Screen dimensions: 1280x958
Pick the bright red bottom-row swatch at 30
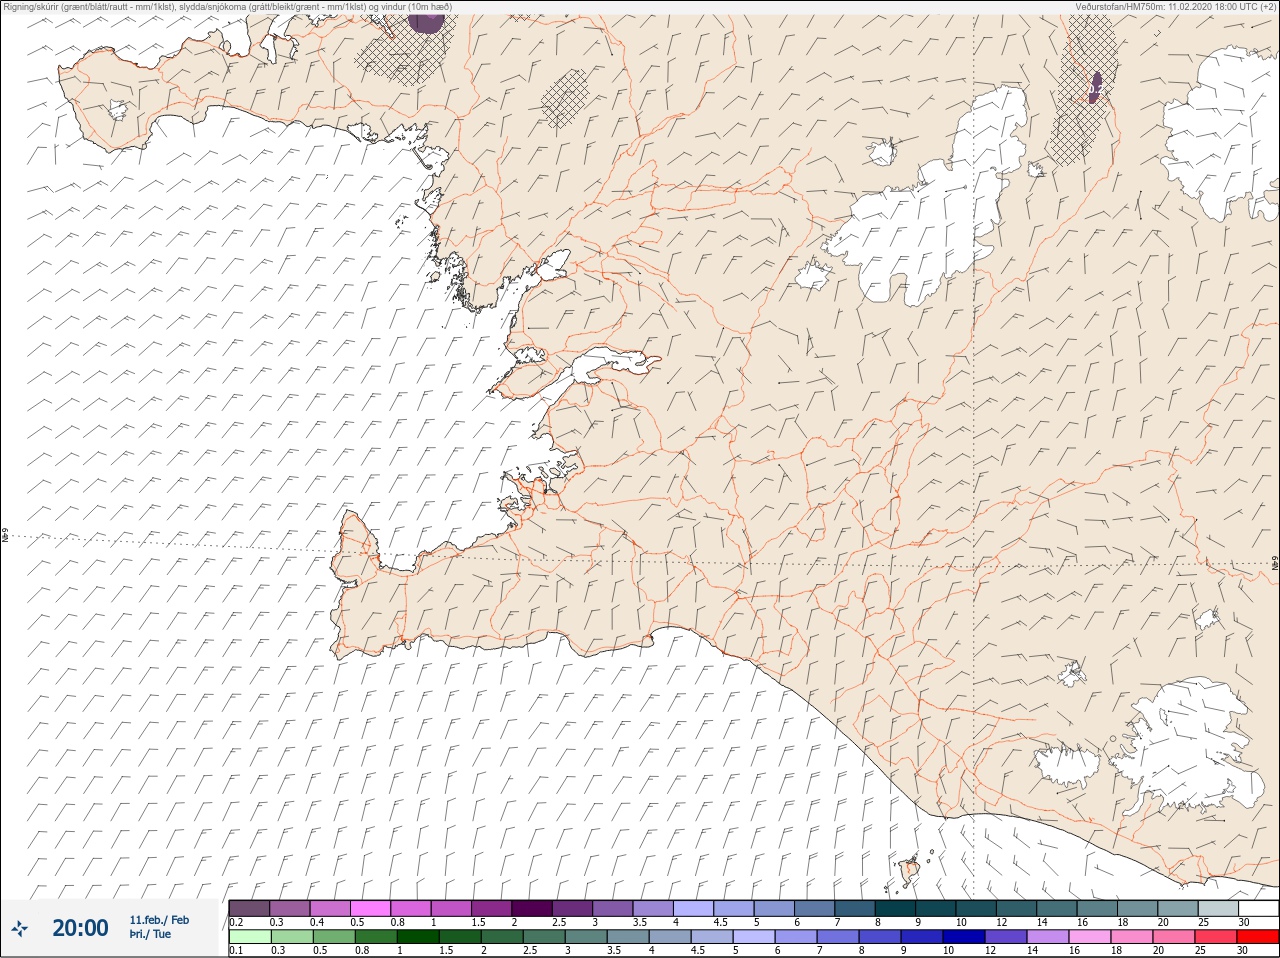coord(1259,937)
